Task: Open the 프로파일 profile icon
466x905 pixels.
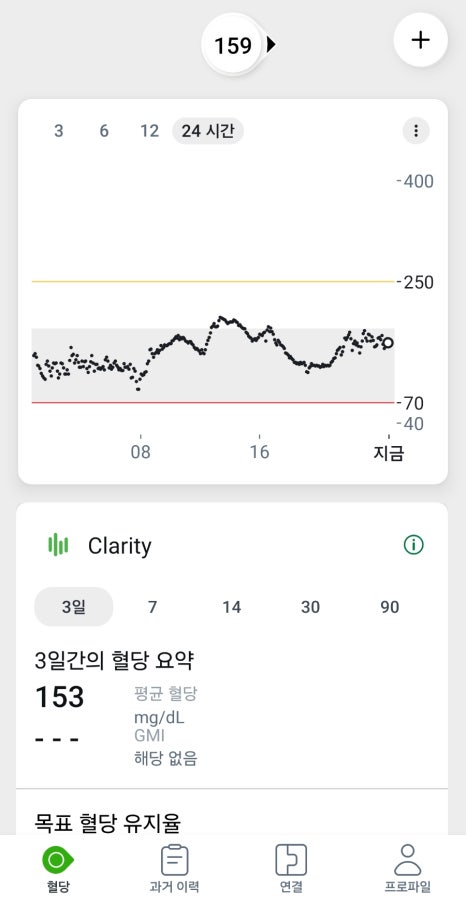Action: 408,861
